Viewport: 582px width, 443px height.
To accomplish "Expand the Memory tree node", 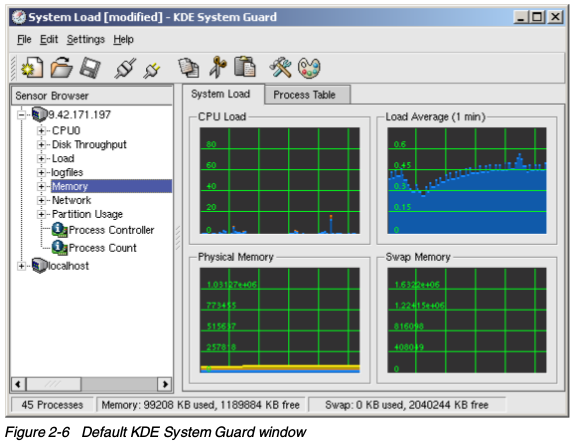I will (x=42, y=186).
